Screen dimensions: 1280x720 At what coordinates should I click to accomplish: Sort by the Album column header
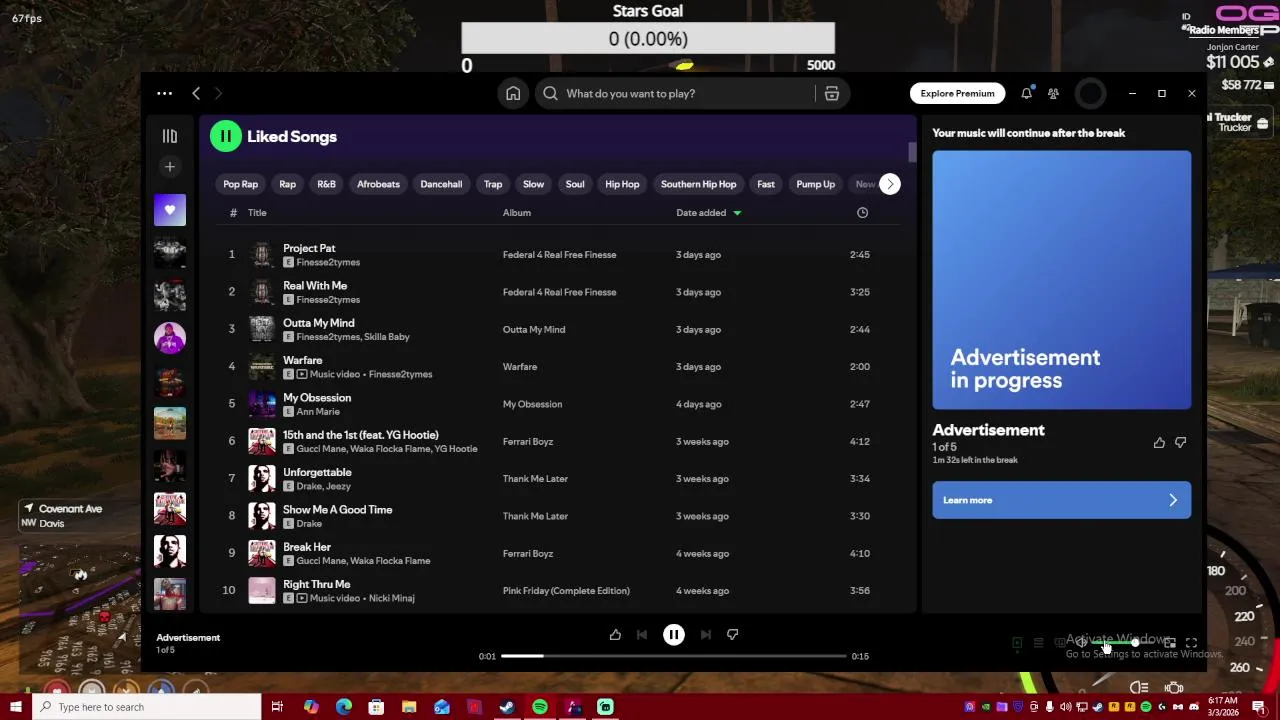point(516,212)
